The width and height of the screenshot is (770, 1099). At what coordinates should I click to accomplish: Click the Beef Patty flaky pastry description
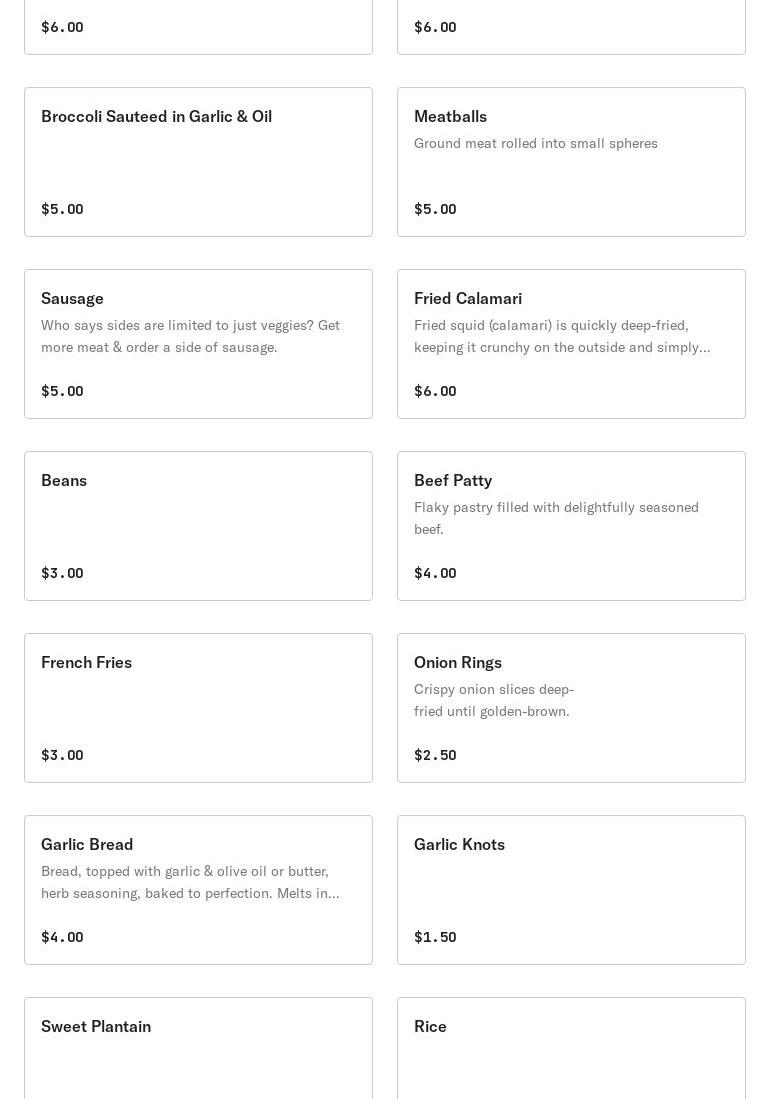556,518
